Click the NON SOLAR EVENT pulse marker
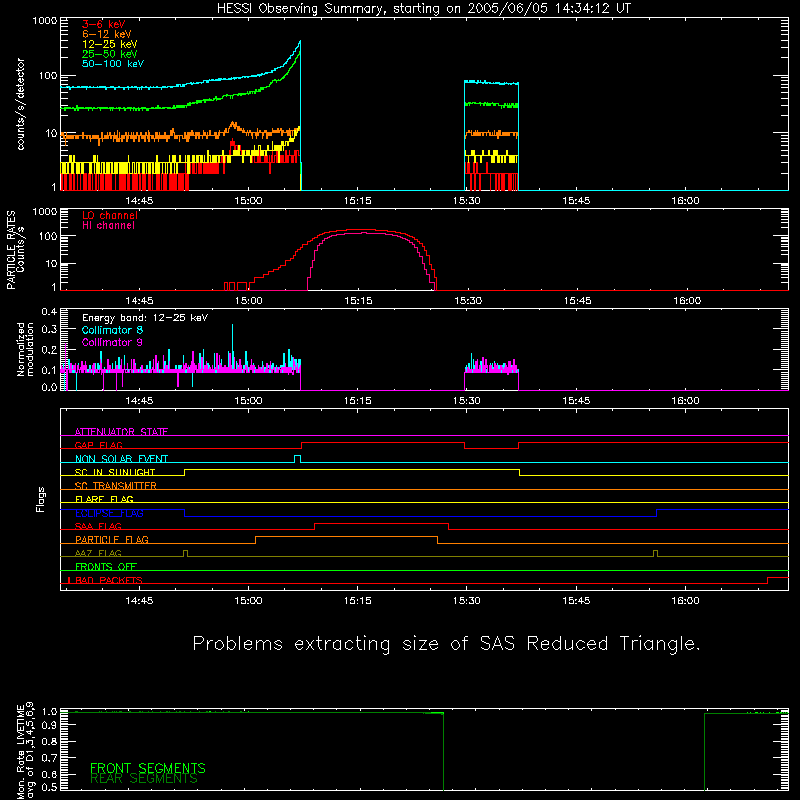 297,459
